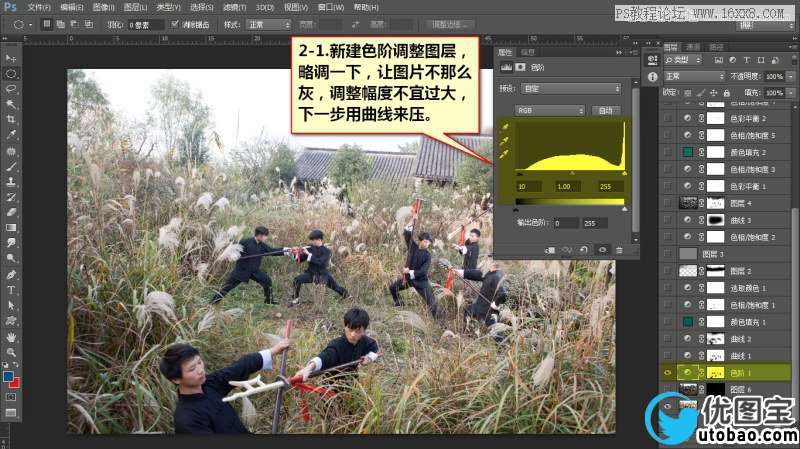This screenshot has height=449, width=800.
Task: Open the style dropdown in options bar
Action: [268, 24]
